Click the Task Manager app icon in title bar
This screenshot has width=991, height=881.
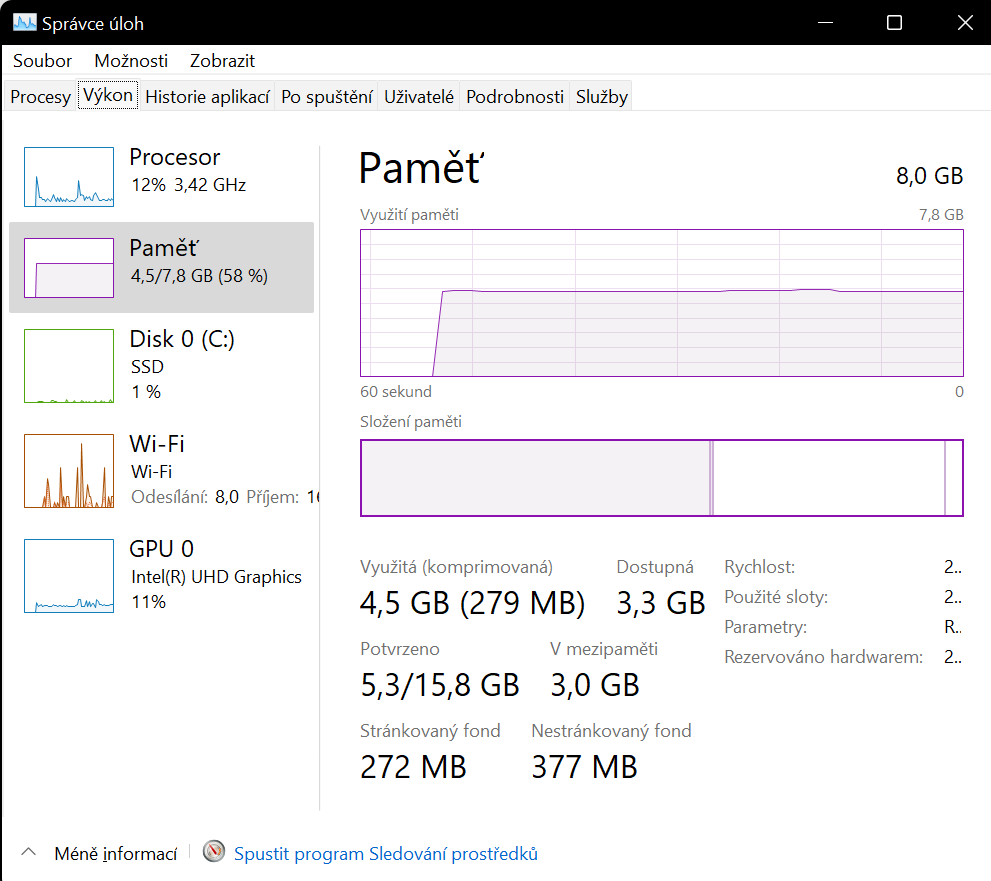24,22
